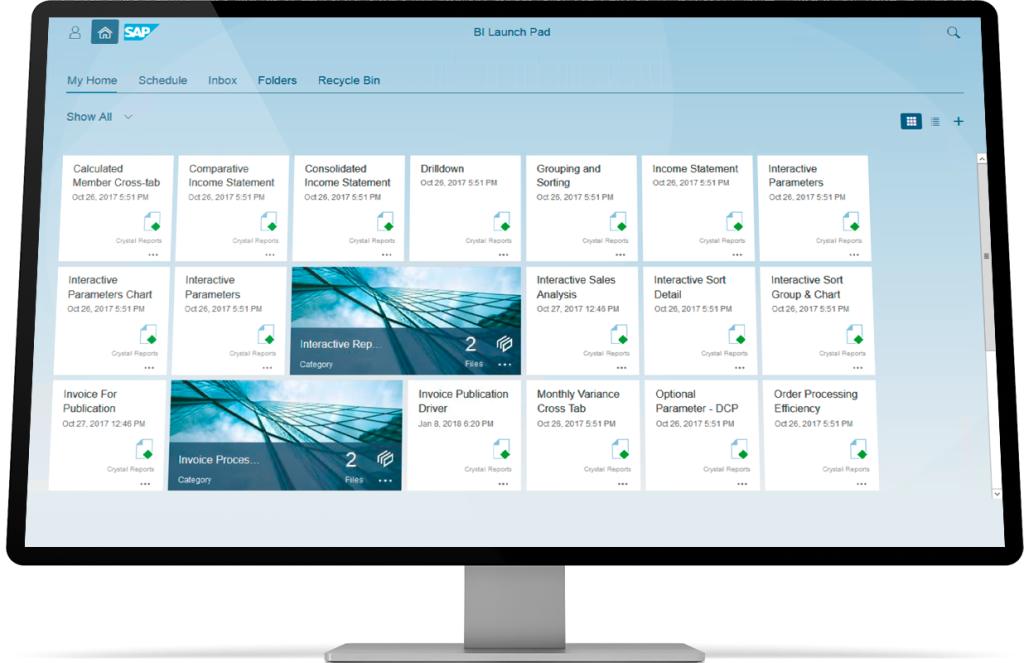Open more options on Invoice Proces category tile
Image resolution: width=1024 pixels, height=663 pixels.
[385, 480]
